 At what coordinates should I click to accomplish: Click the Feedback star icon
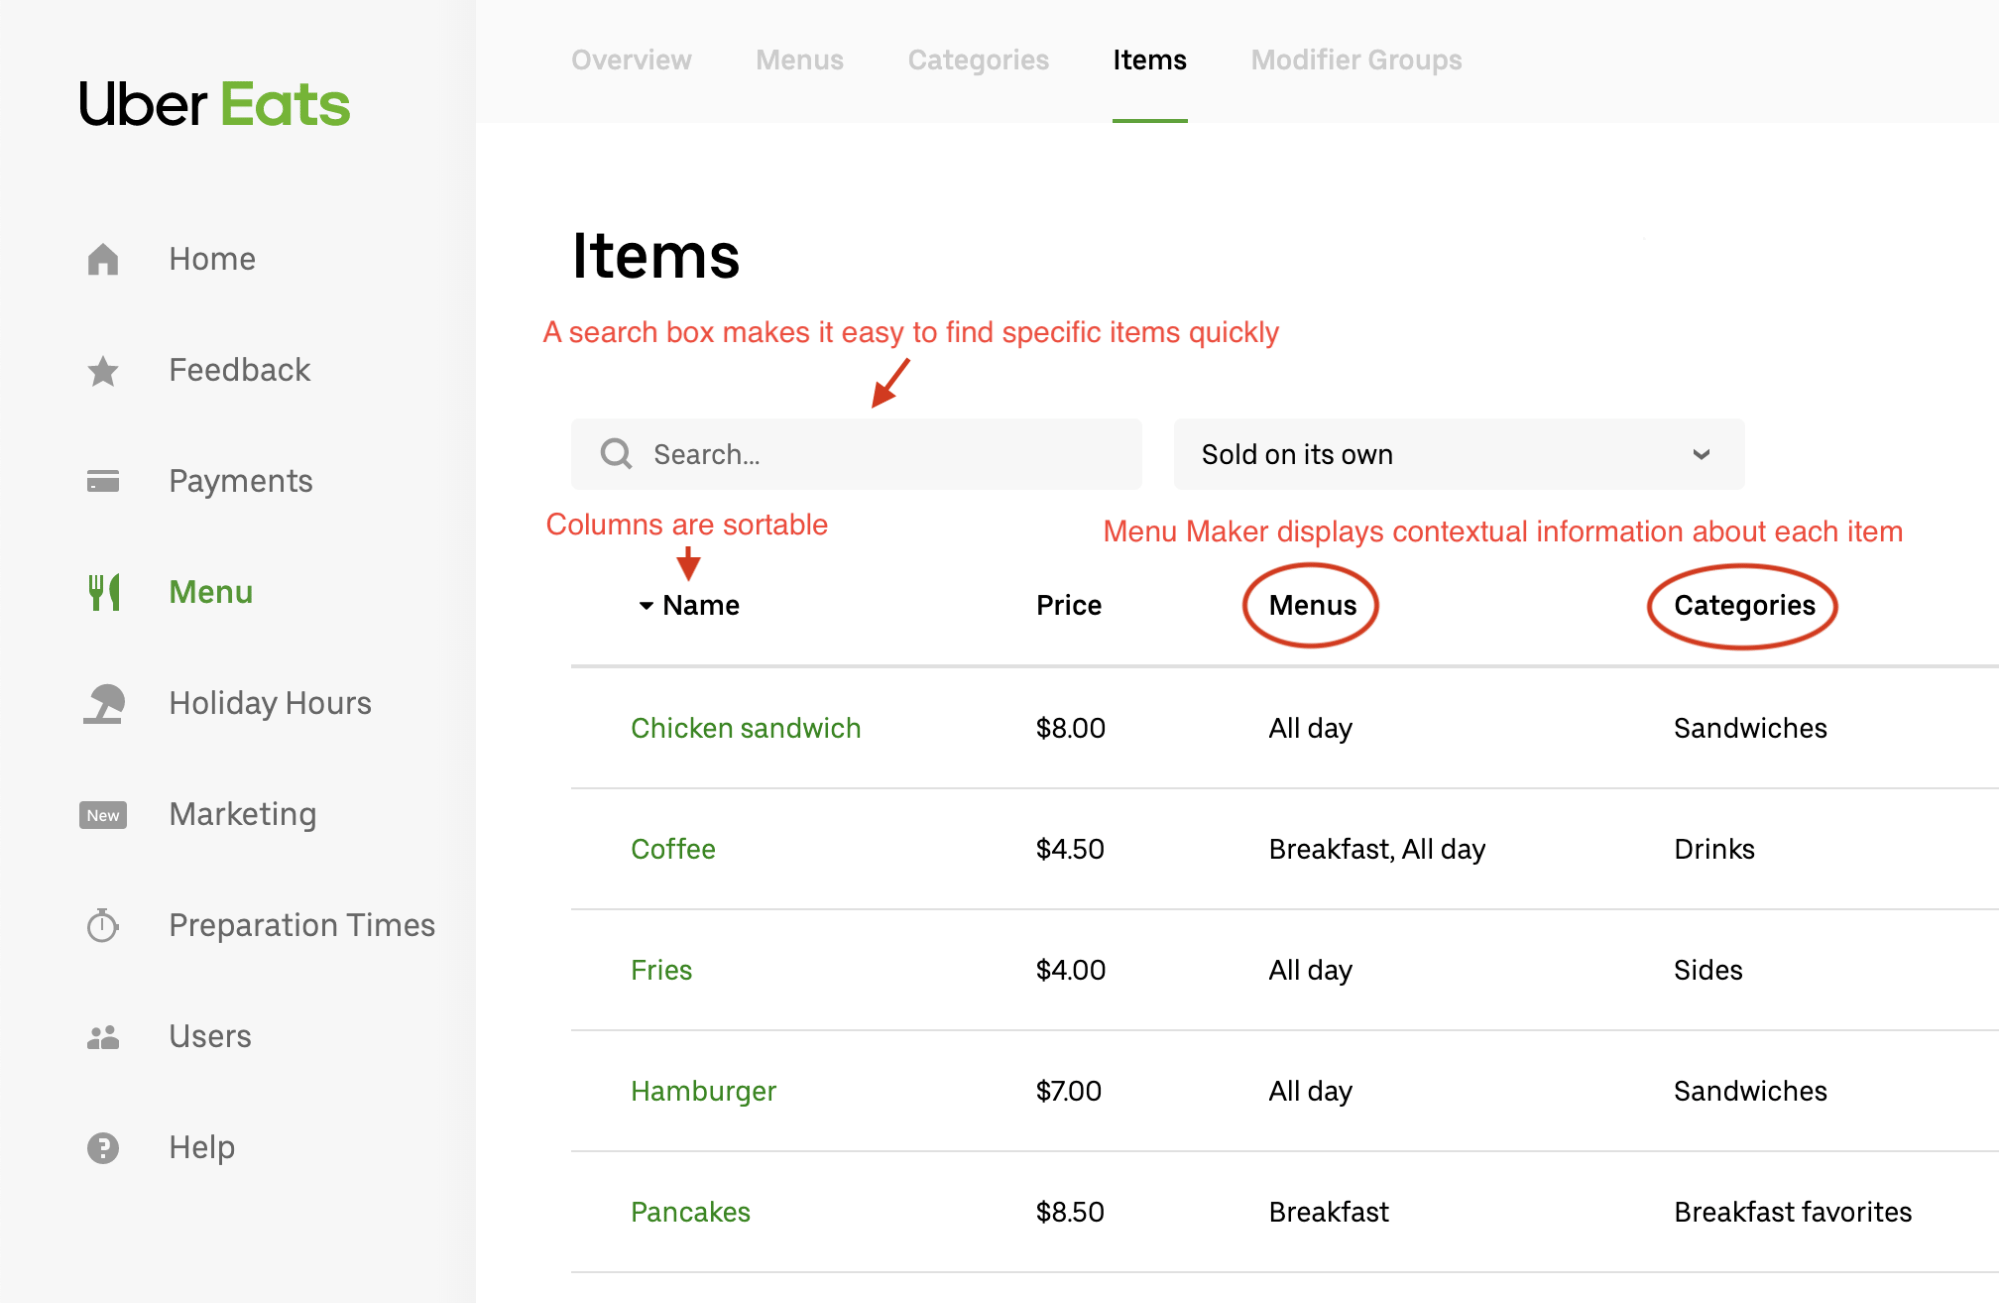103,371
